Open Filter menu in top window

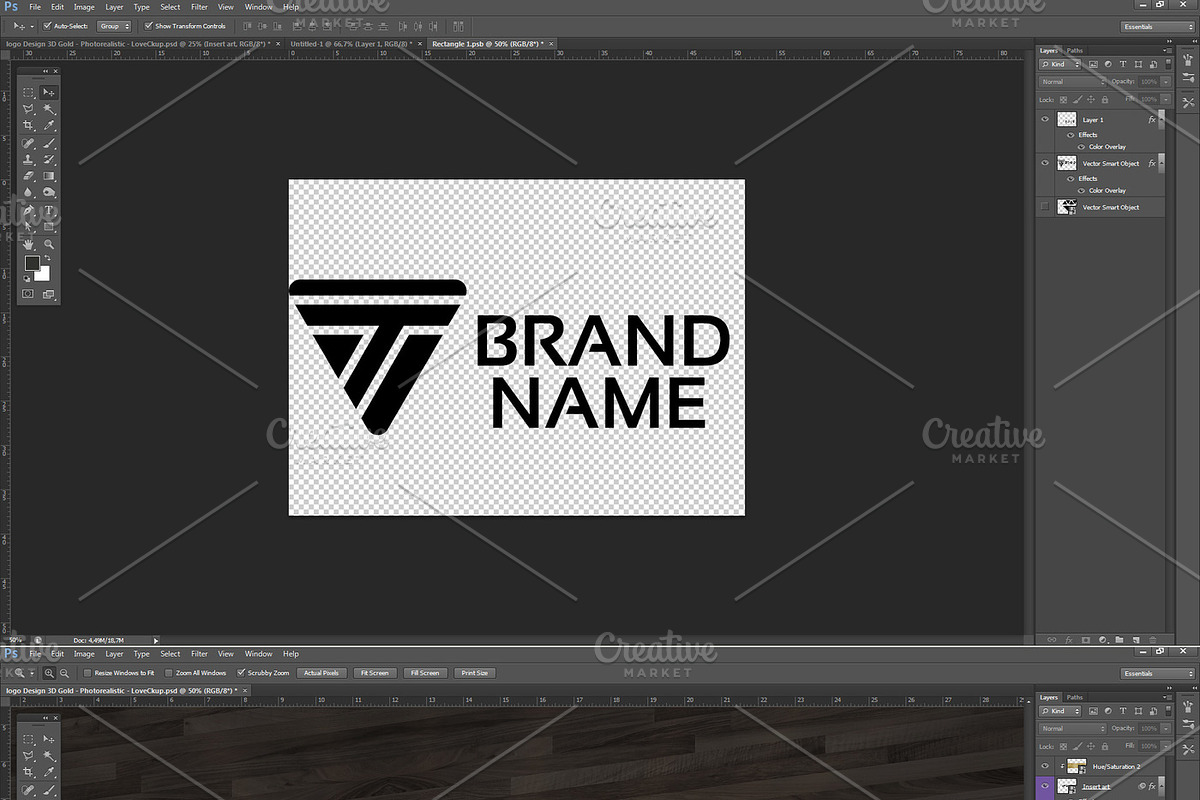tap(200, 7)
